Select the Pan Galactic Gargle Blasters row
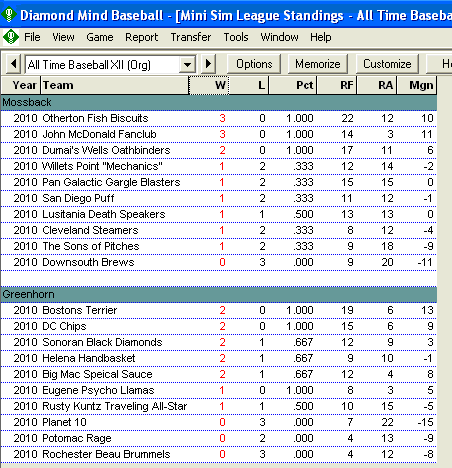The image size is (452, 468). (x=219, y=182)
